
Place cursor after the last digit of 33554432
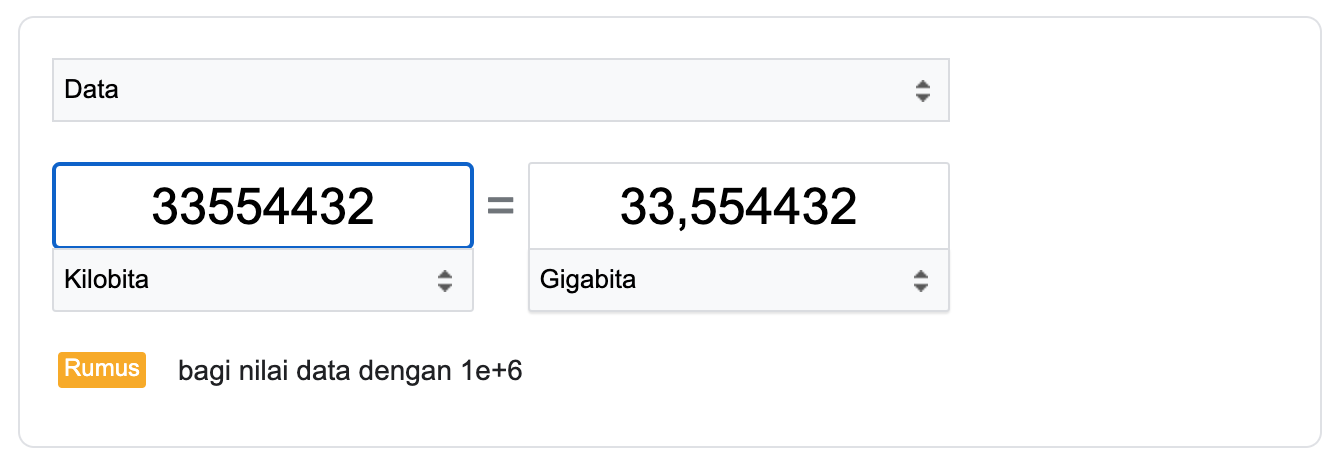[x=376, y=206]
